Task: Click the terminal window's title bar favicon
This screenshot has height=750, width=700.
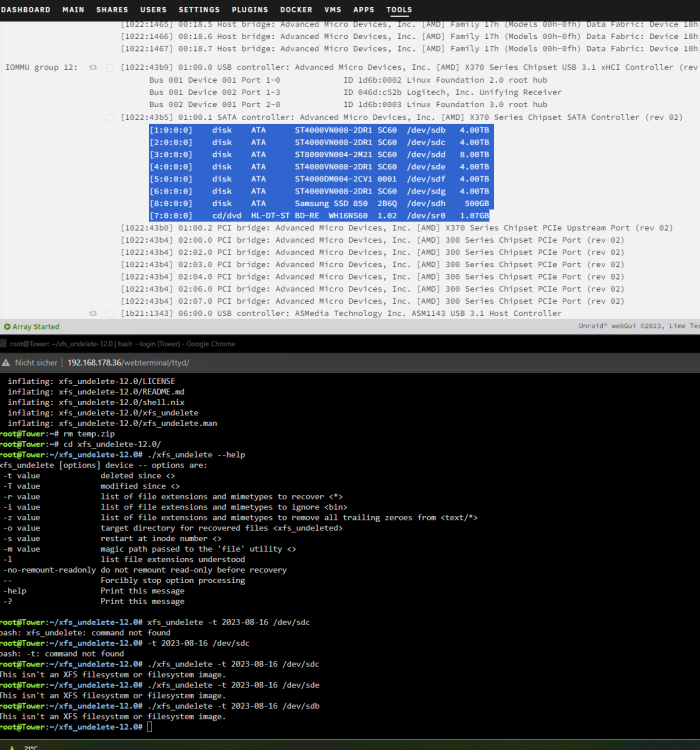Action: (3, 343)
